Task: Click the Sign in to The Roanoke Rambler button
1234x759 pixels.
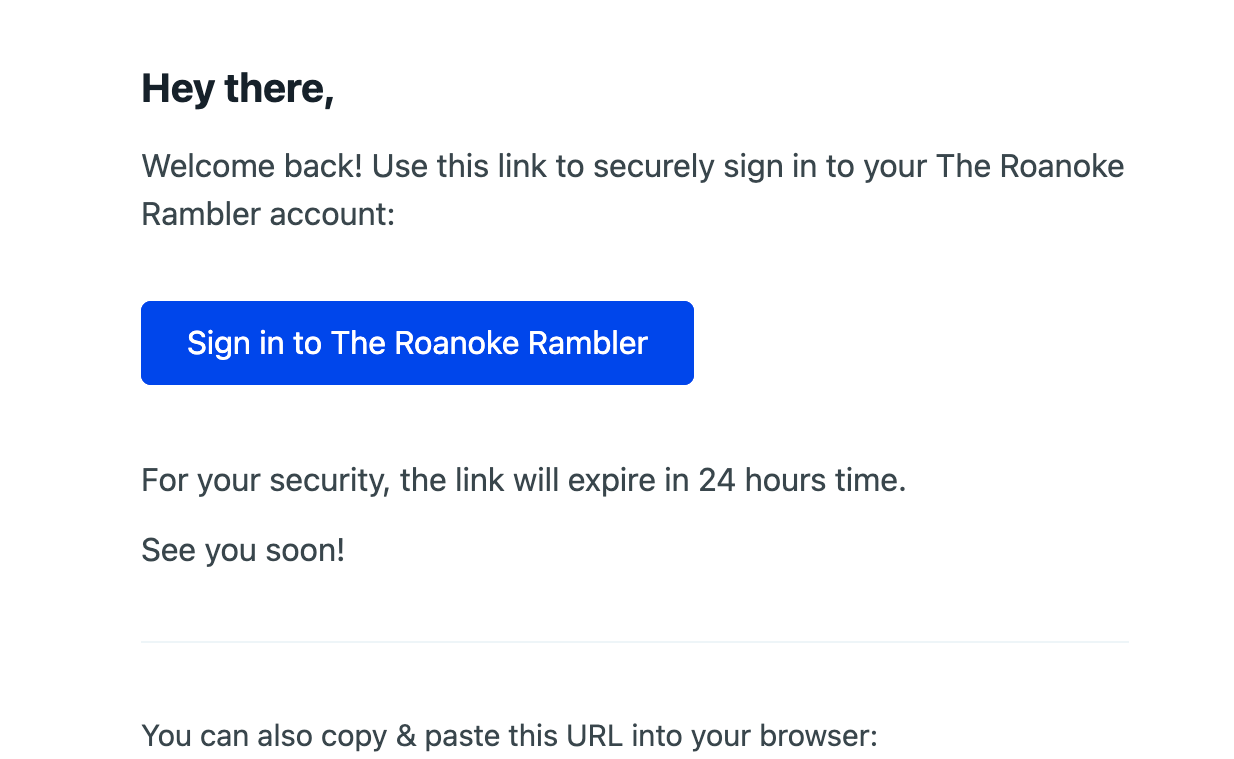Action: 417,343
